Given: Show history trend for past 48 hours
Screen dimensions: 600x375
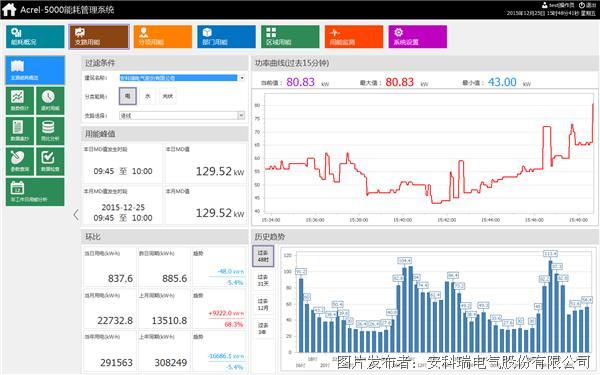Looking at the screenshot, I should (263, 256).
